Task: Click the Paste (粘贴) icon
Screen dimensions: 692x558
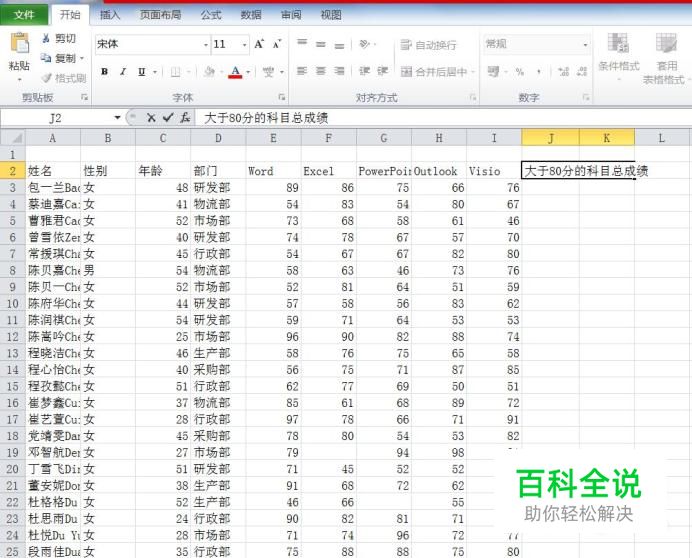Action: [19, 44]
